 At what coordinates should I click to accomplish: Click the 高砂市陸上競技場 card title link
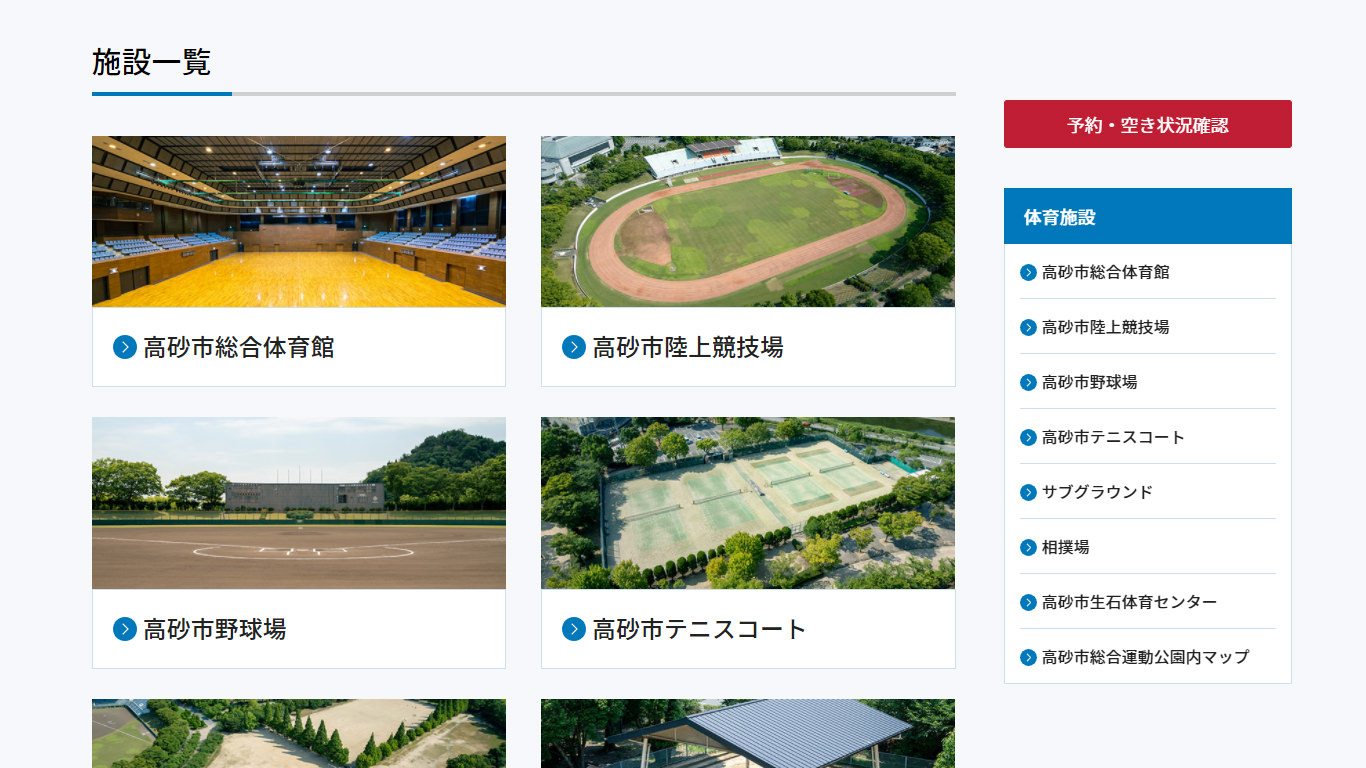pos(688,347)
